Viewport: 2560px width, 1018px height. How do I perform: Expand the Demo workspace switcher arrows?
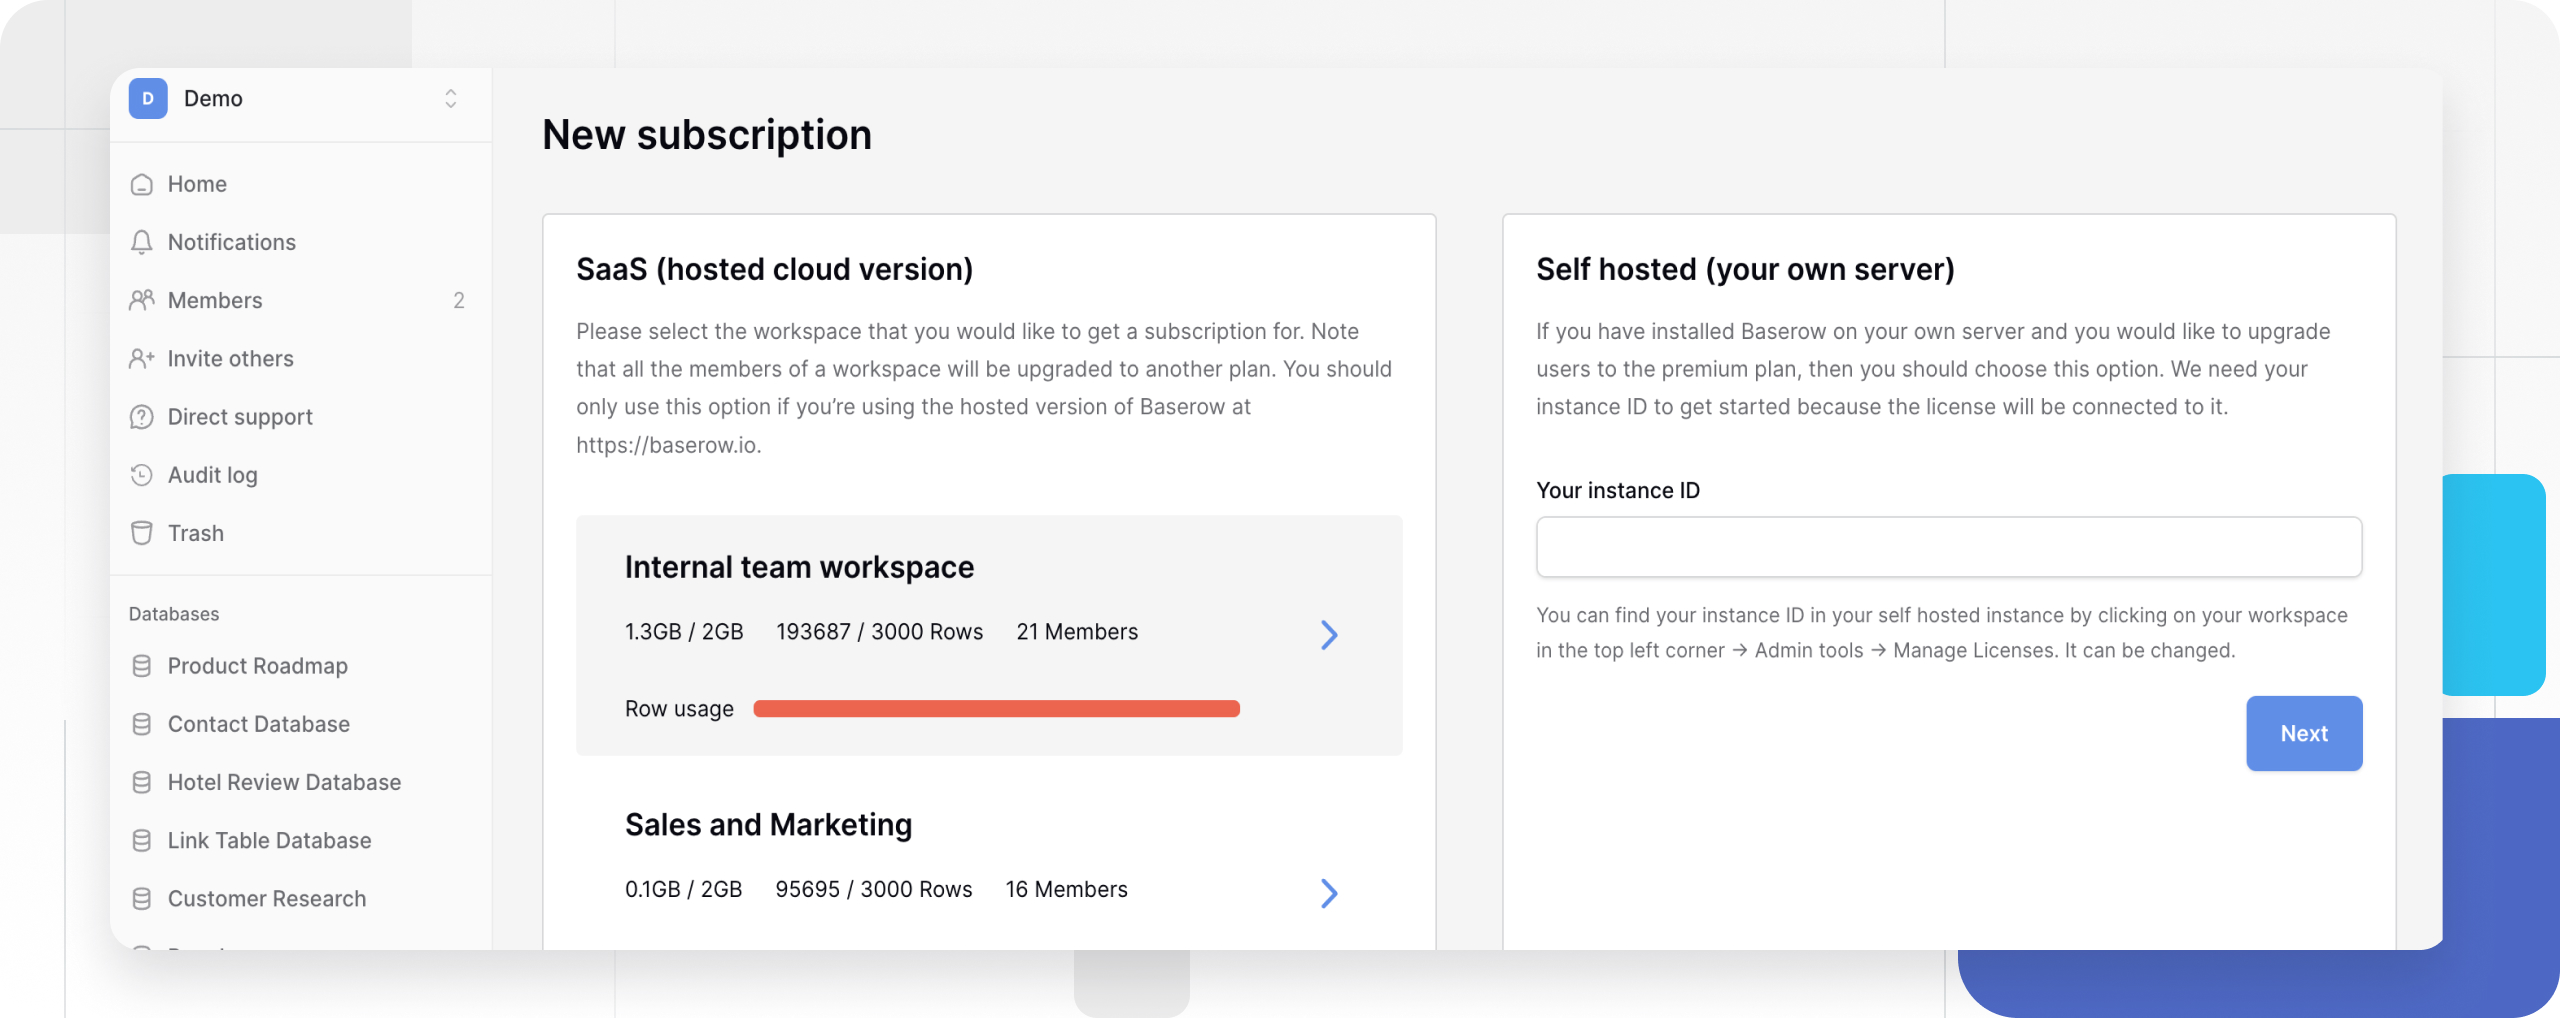[x=450, y=98]
